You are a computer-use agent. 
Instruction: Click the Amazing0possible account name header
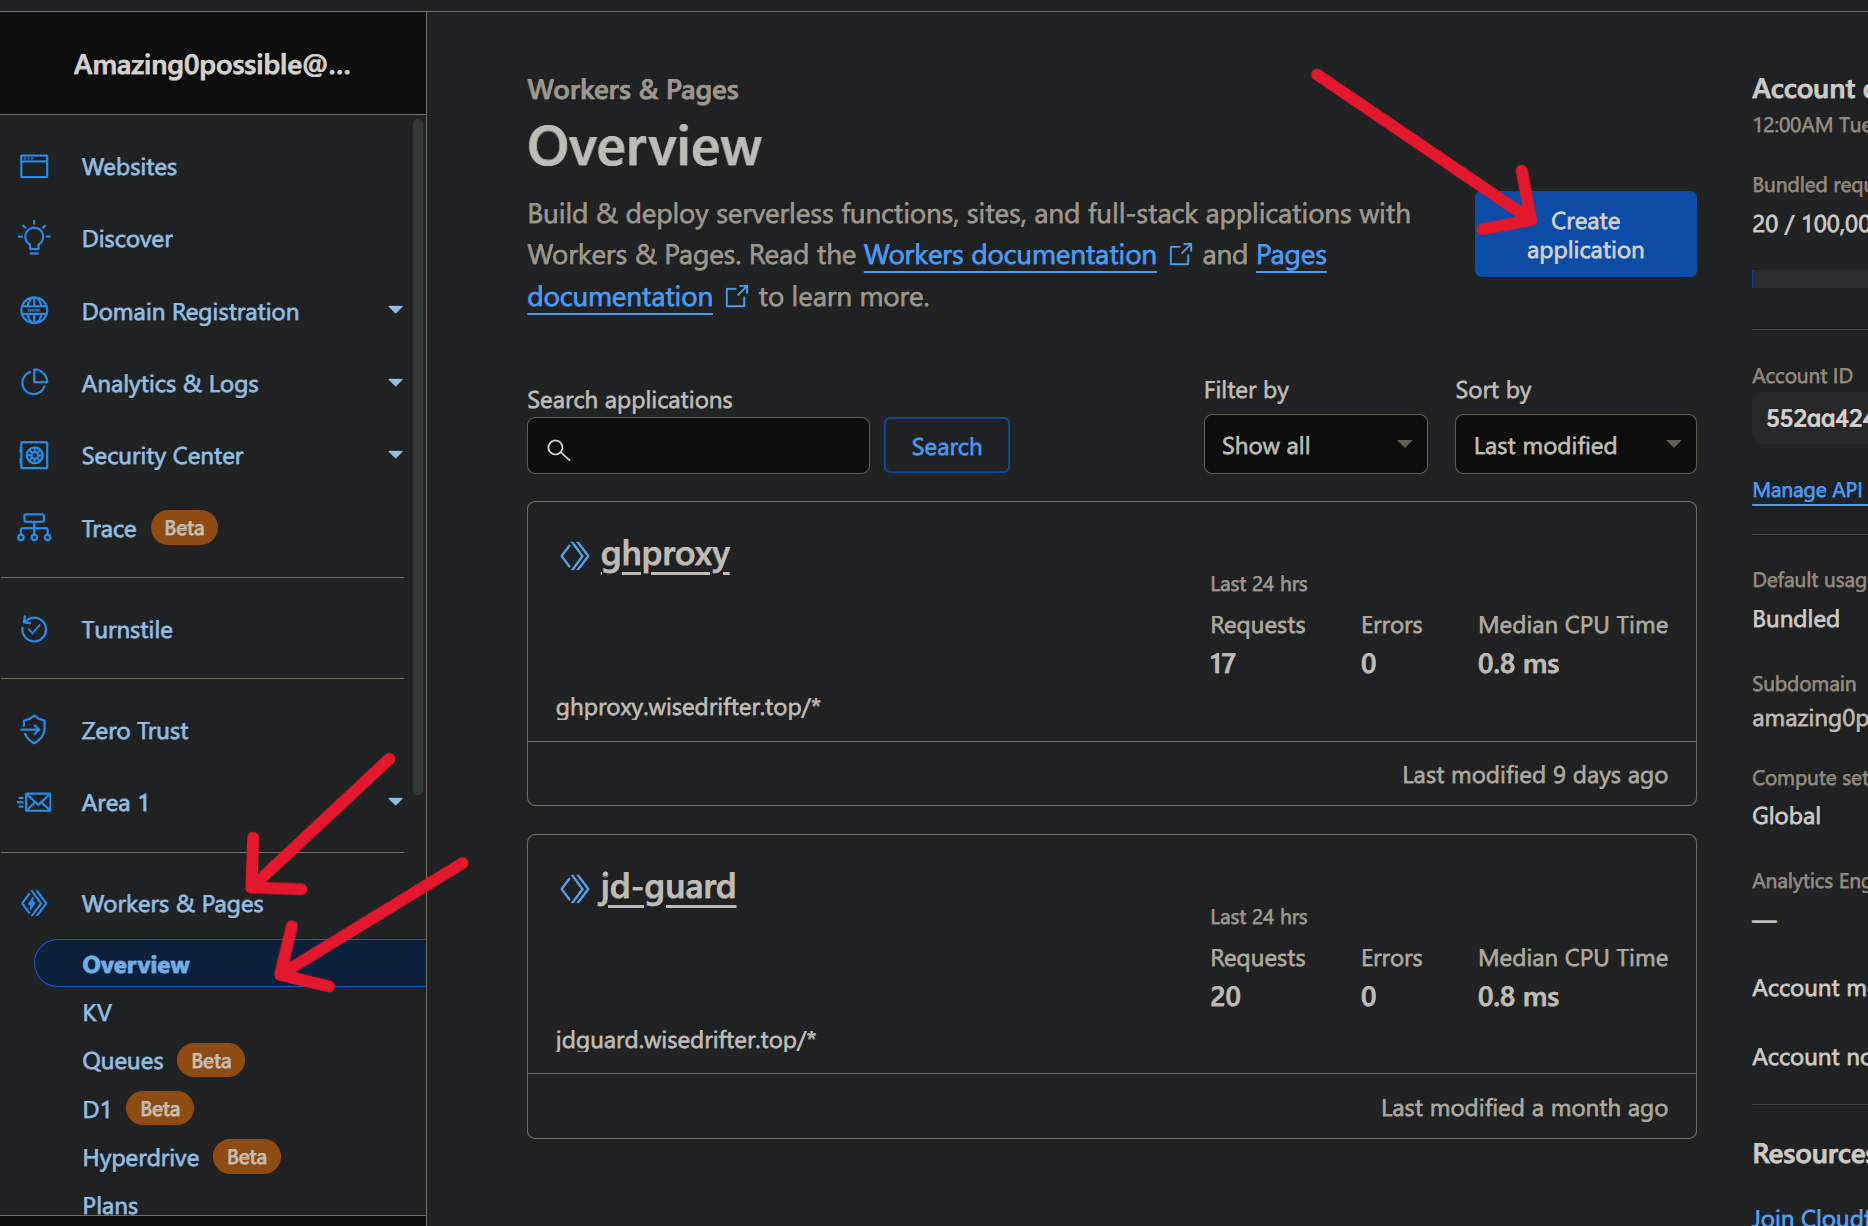[212, 65]
